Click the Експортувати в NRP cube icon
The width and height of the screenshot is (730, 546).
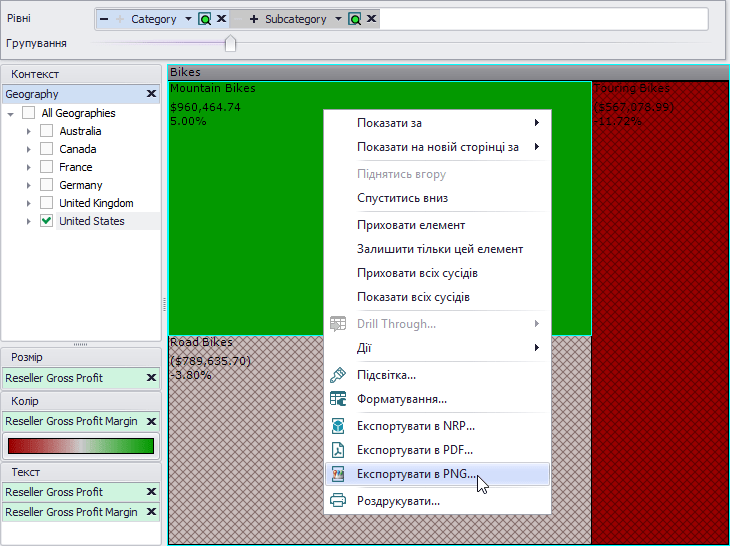coord(338,426)
